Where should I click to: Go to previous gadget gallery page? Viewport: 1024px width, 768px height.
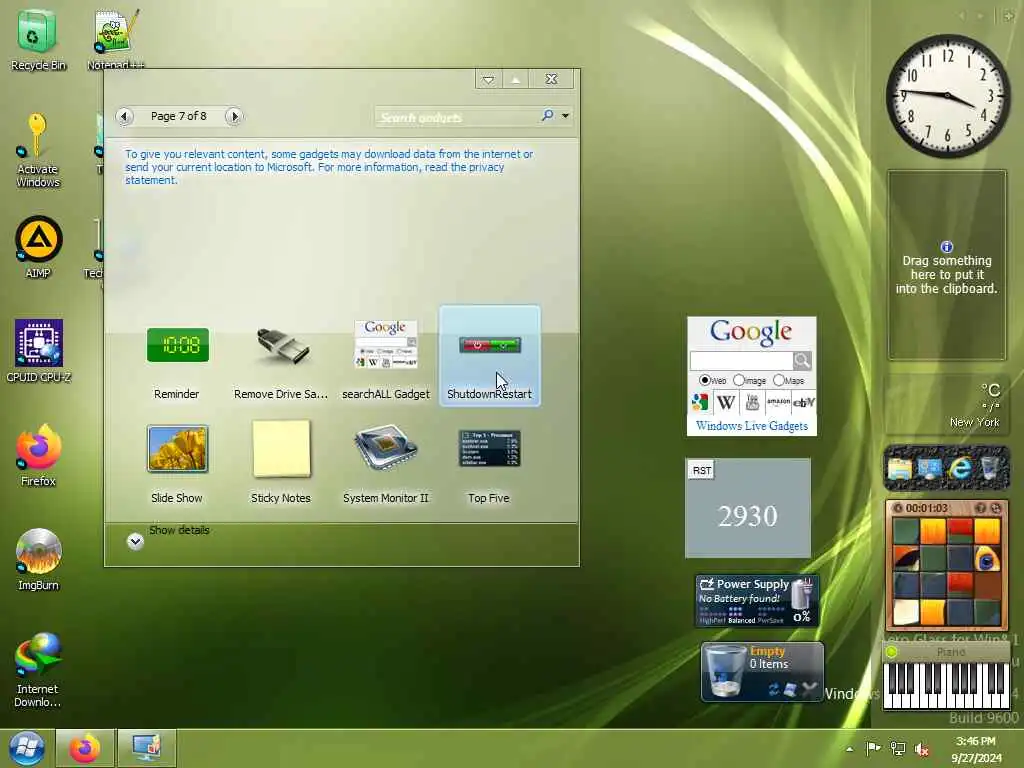[125, 116]
